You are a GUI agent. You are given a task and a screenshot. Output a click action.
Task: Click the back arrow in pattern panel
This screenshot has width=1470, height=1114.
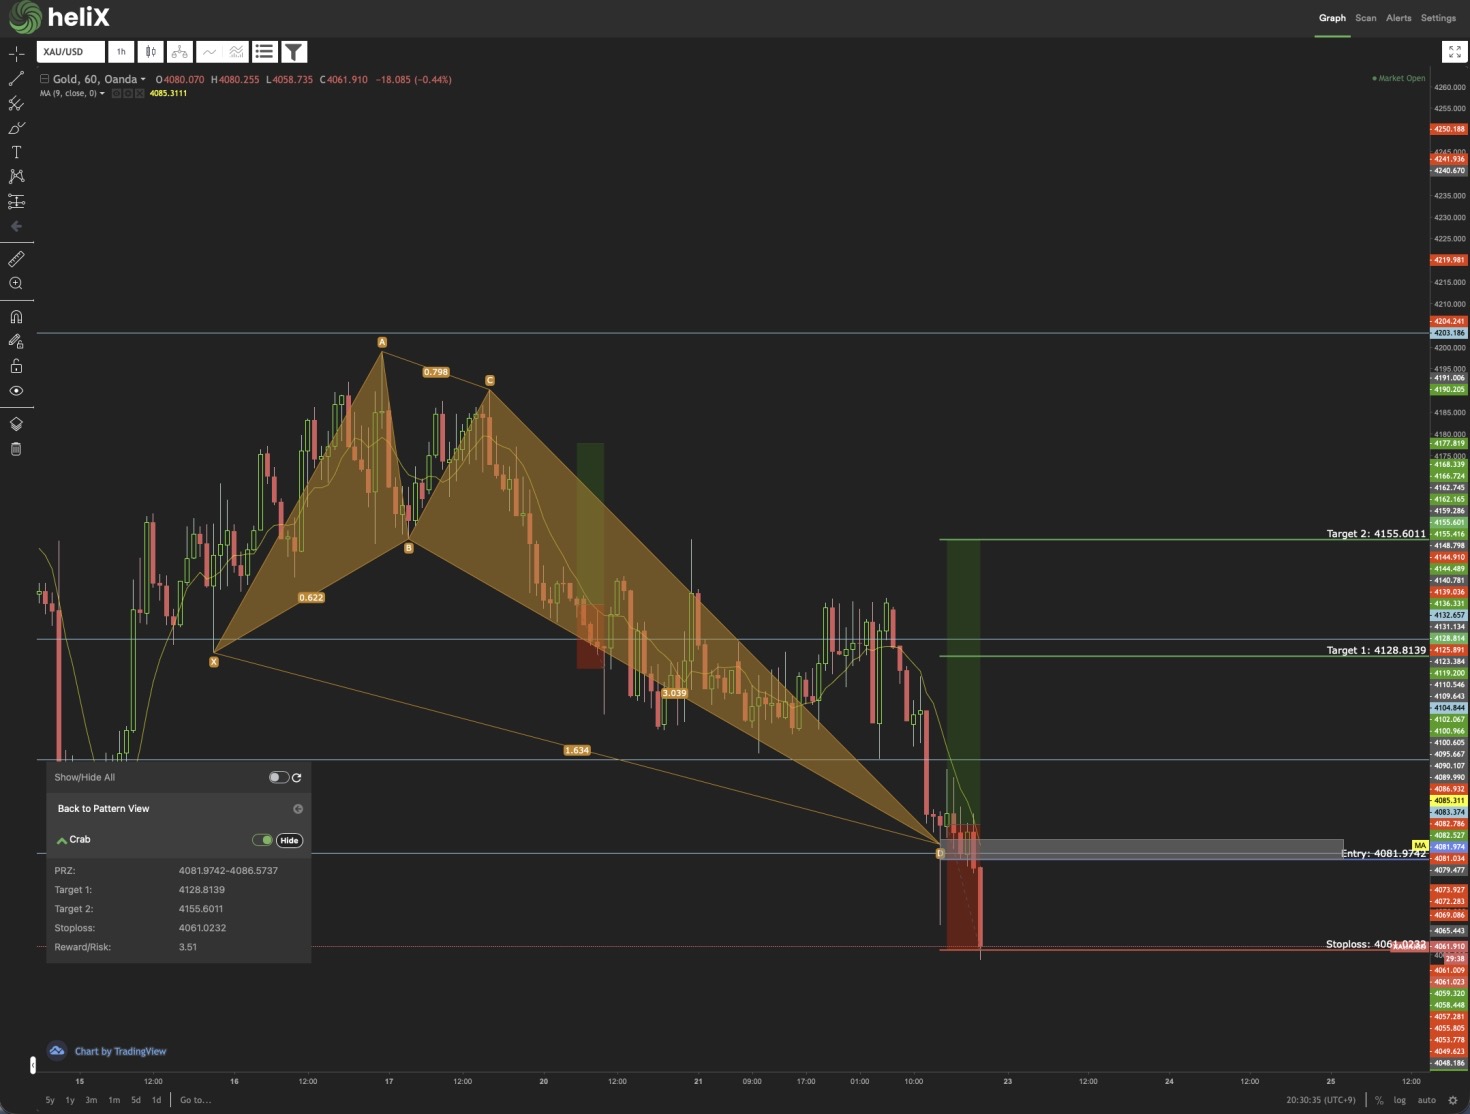click(x=297, y=809)
